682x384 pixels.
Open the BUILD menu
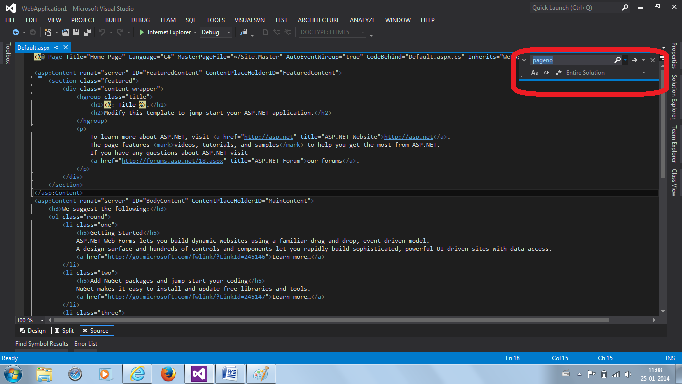click(113, 20)
